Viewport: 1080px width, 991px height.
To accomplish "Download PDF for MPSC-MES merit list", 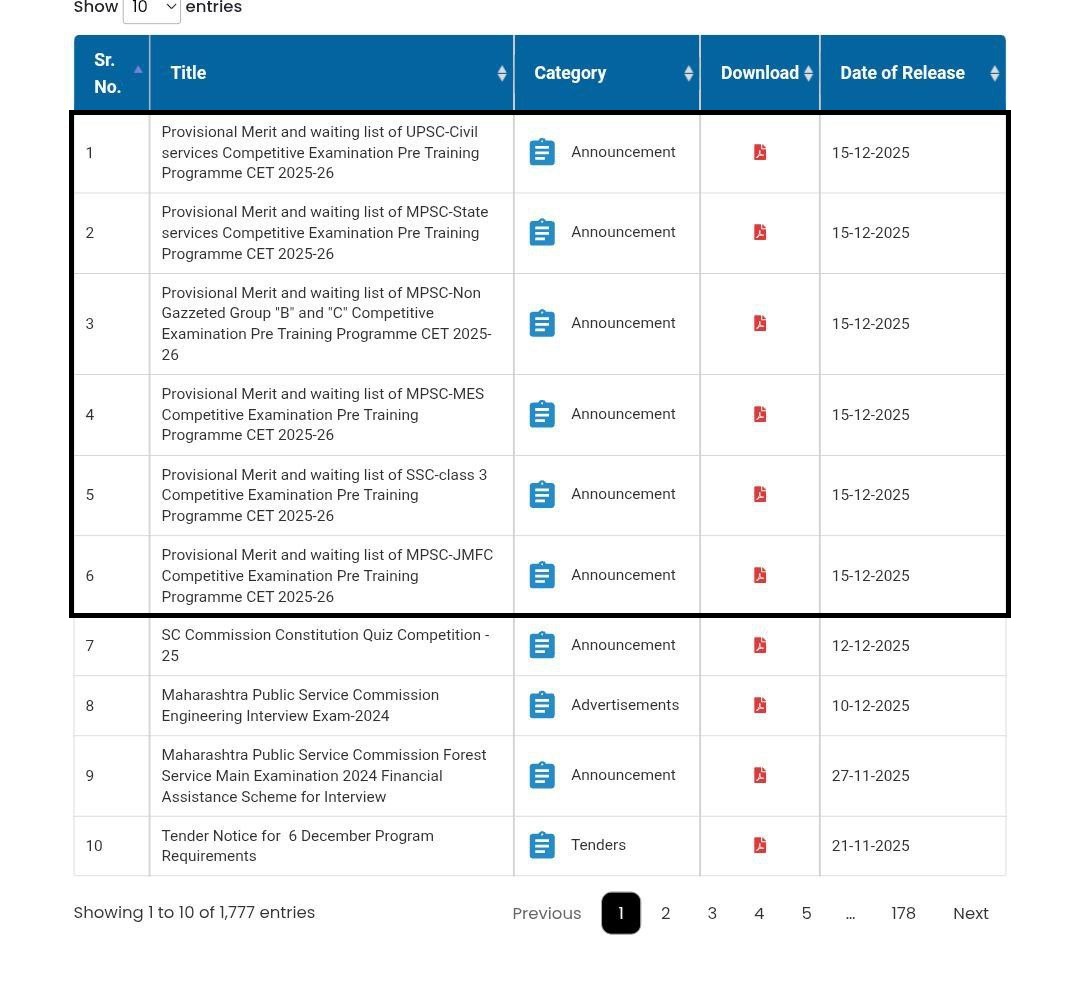I will pyautogui.click(x=760, y=414).
